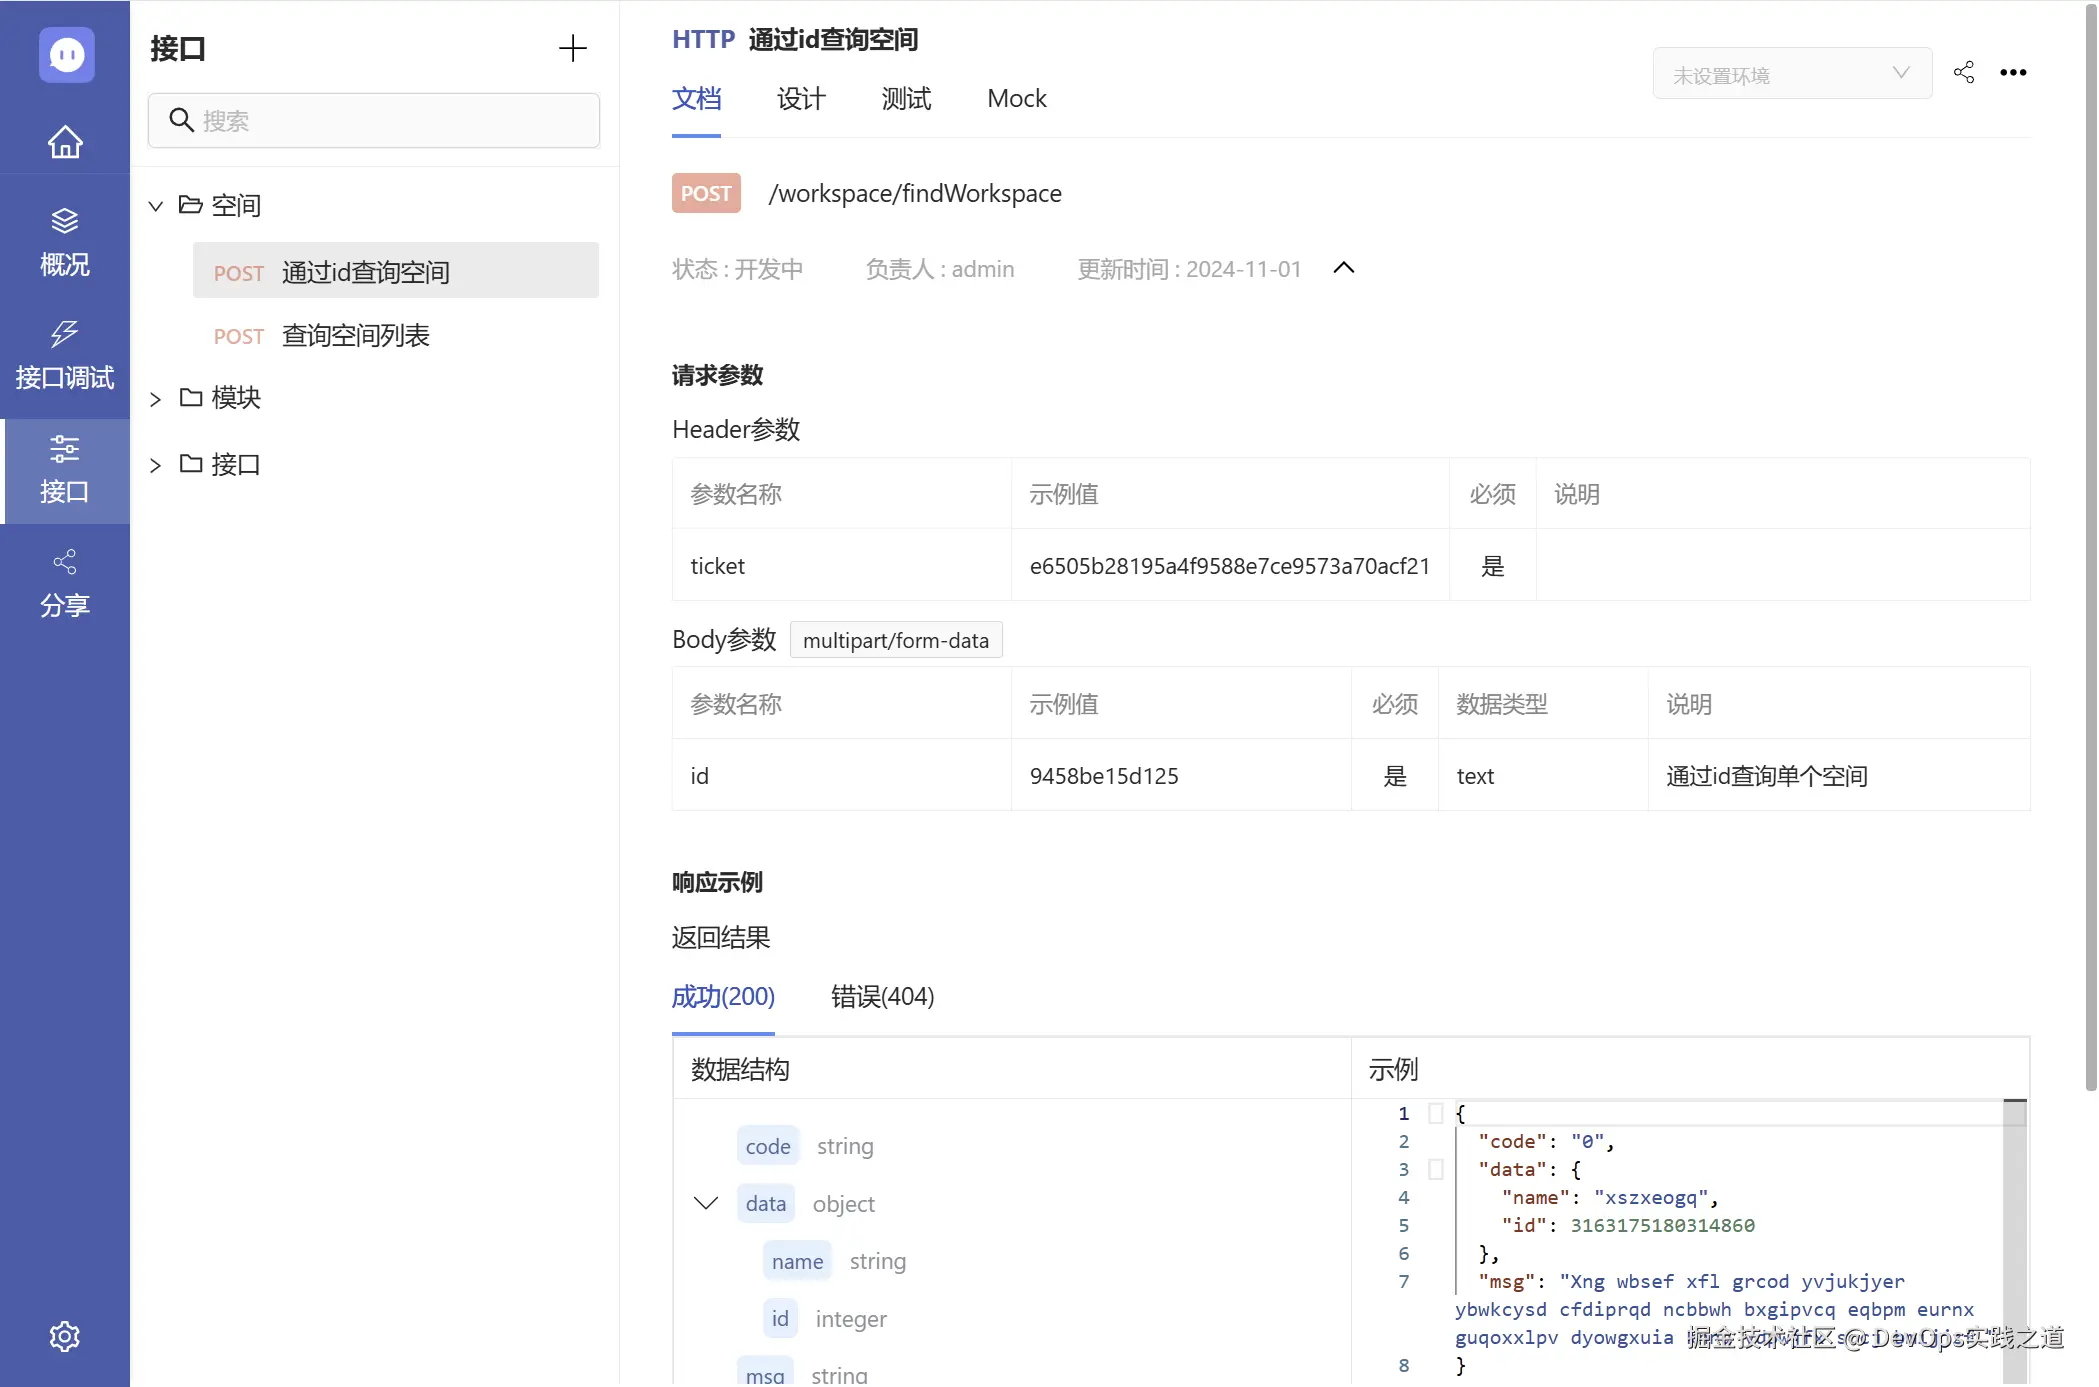
Task: Open the home icon in sidebar
Action: tap(64, 142)
